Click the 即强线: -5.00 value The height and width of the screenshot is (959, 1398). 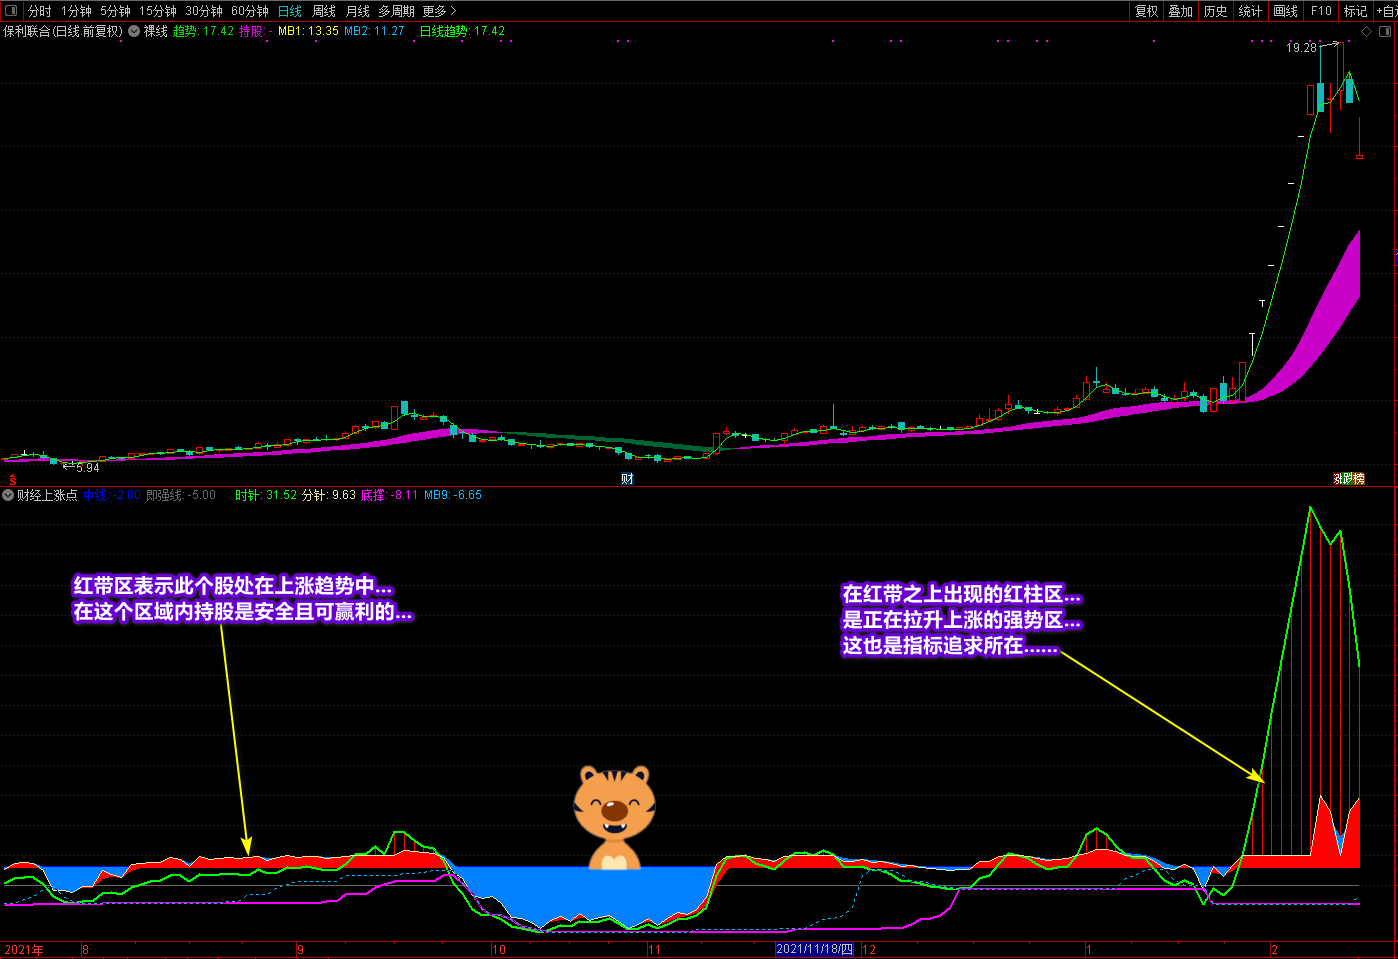pyautogui.click(x=181, y=495)
